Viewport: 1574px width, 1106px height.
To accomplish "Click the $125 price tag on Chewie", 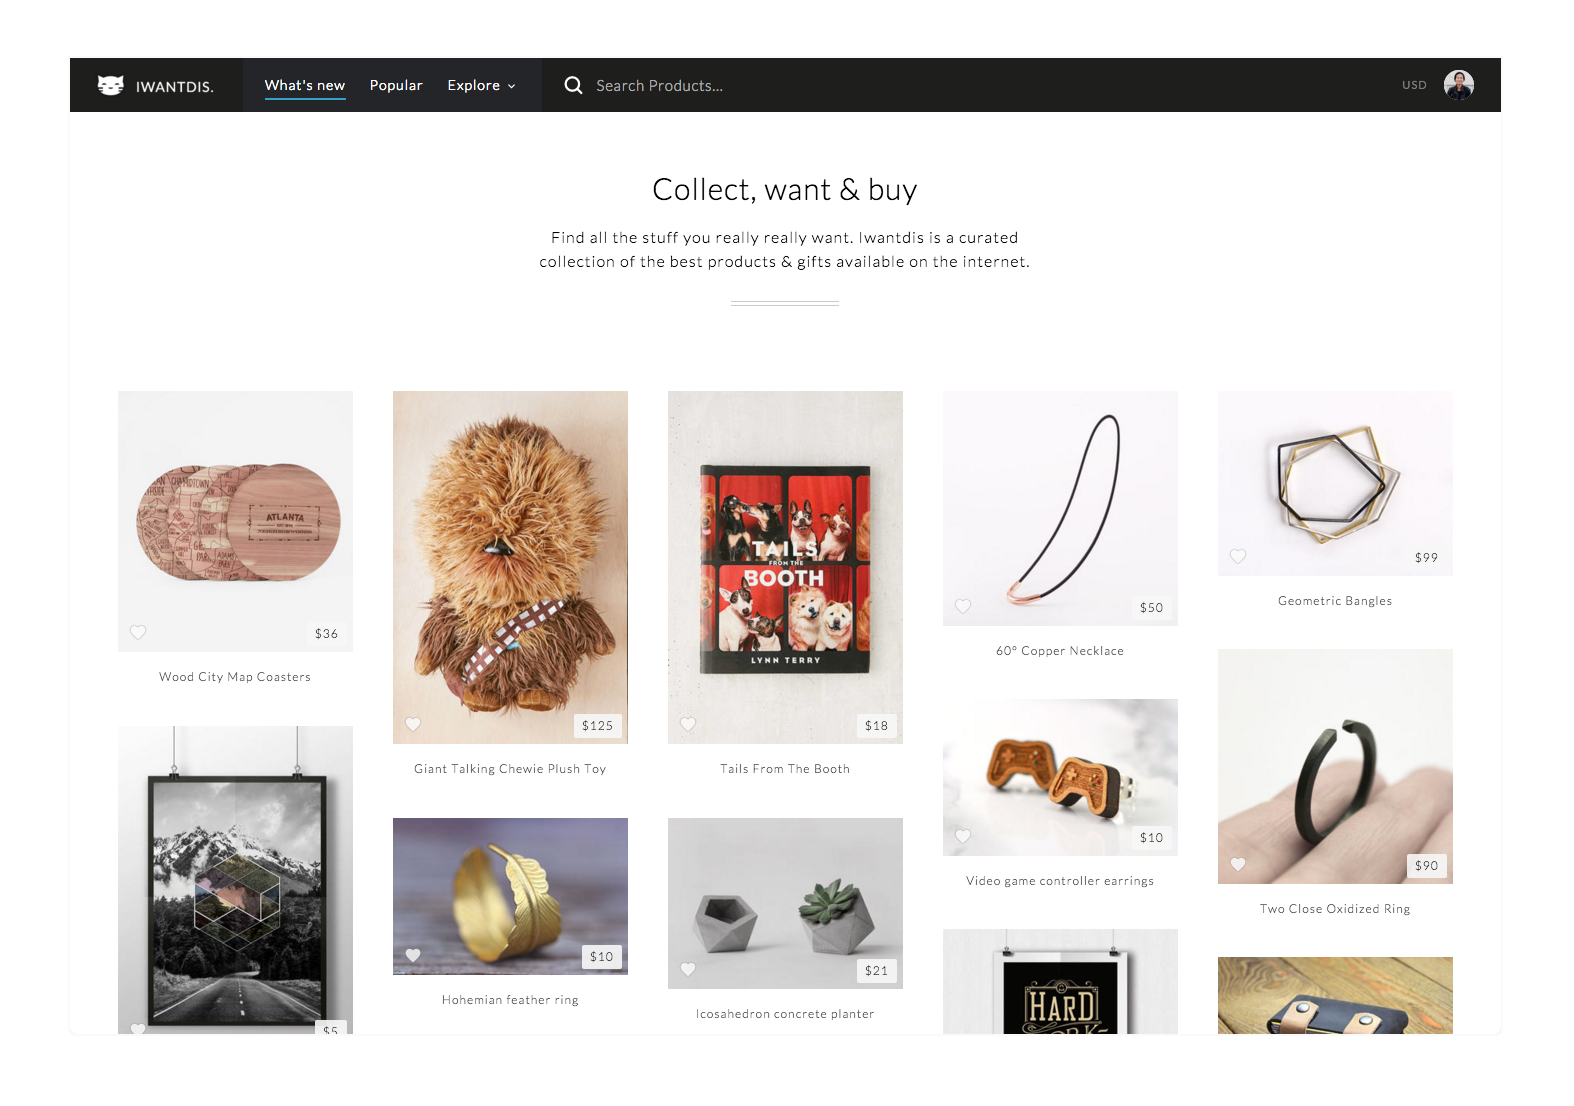I will [598, 726].
